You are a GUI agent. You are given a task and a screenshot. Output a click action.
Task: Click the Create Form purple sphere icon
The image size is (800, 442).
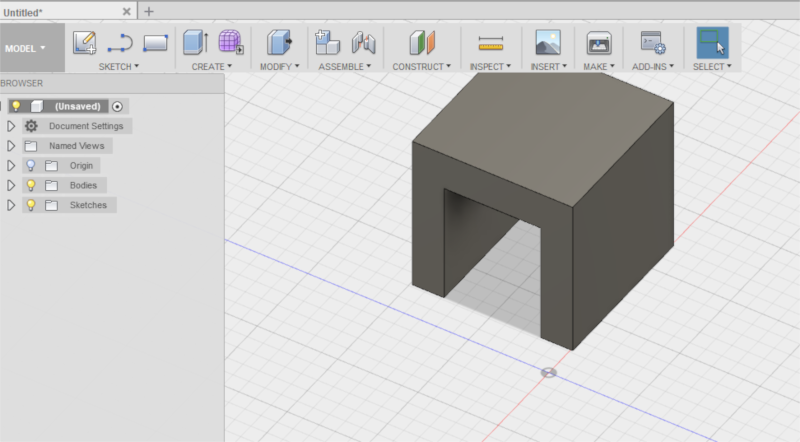231,42
